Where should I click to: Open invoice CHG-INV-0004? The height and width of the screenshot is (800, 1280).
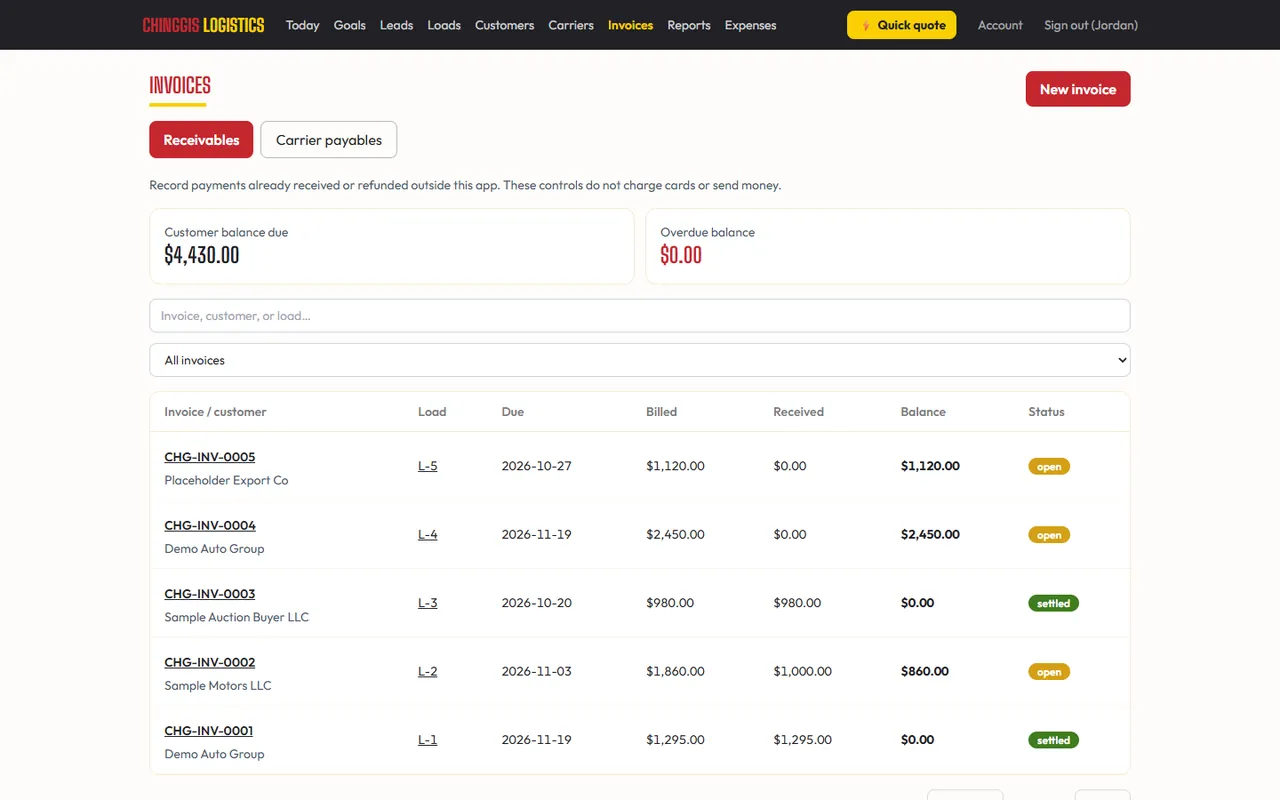pos(210,525)
